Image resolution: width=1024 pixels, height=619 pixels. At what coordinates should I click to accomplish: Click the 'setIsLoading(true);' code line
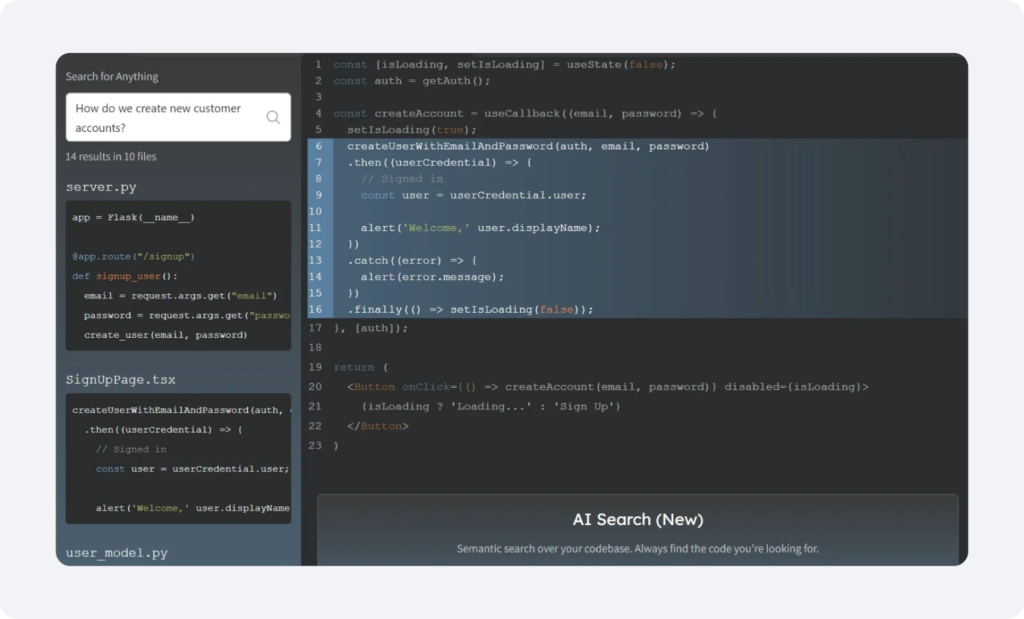pos(411,130)
